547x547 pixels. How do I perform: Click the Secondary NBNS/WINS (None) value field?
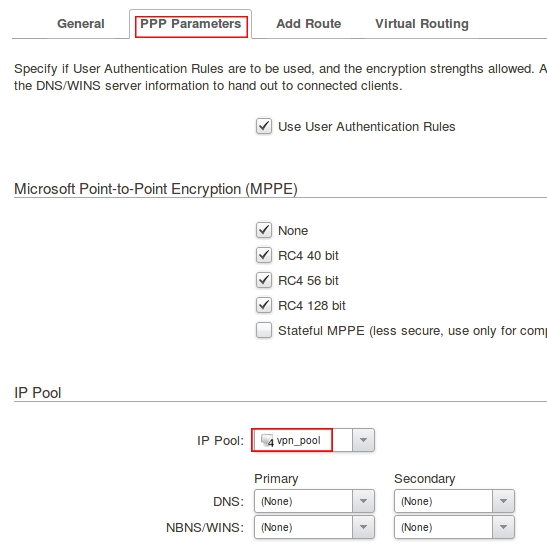(x=443, y=527)
